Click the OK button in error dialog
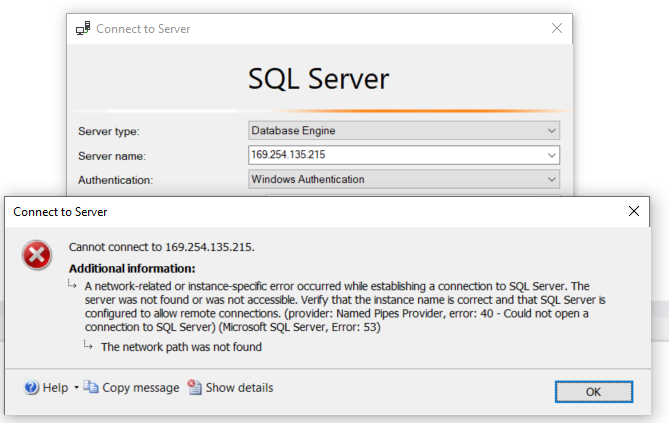The height and width of the screenshot is (423, 669). tap(593, 391)
